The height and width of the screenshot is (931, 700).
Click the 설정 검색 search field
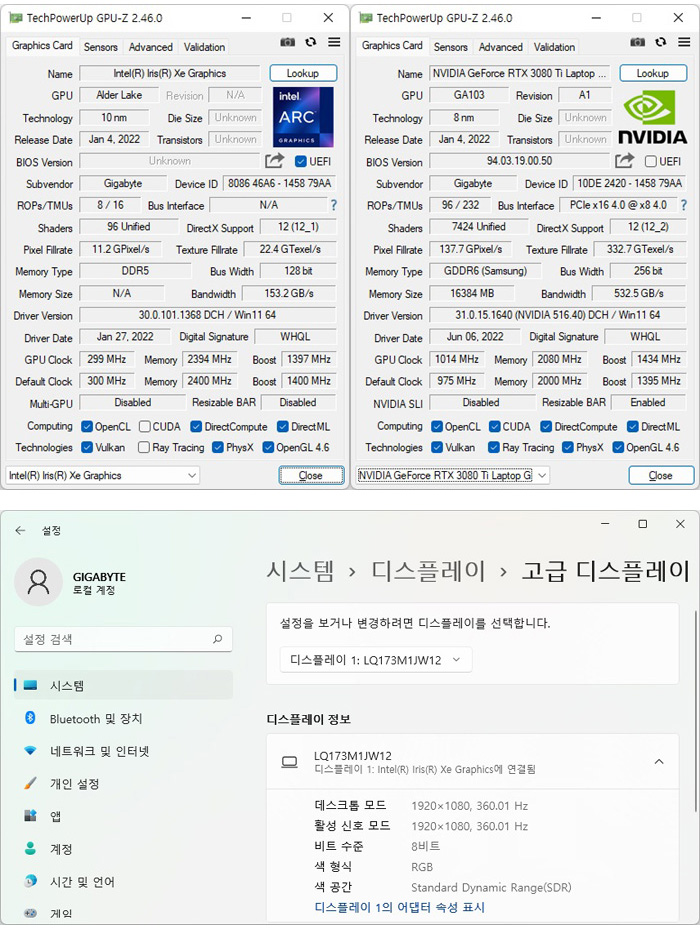tap(123, 639)
